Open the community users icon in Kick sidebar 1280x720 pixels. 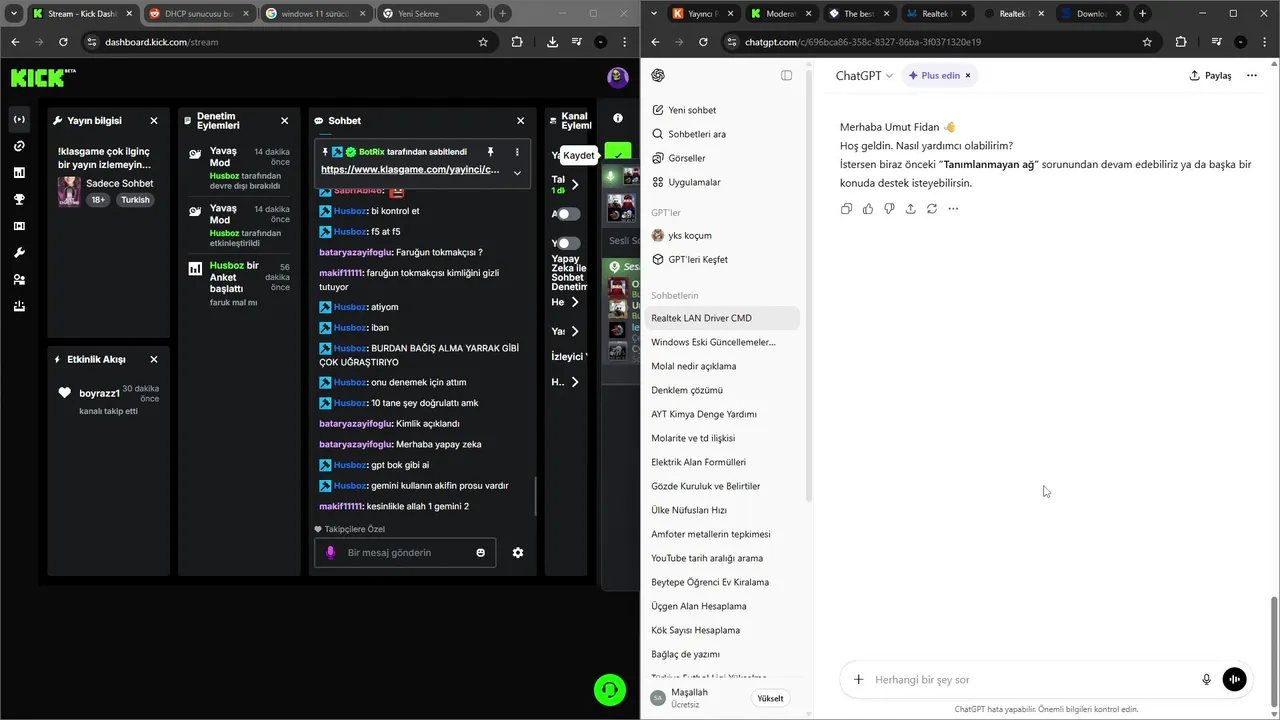coord(19,280)
